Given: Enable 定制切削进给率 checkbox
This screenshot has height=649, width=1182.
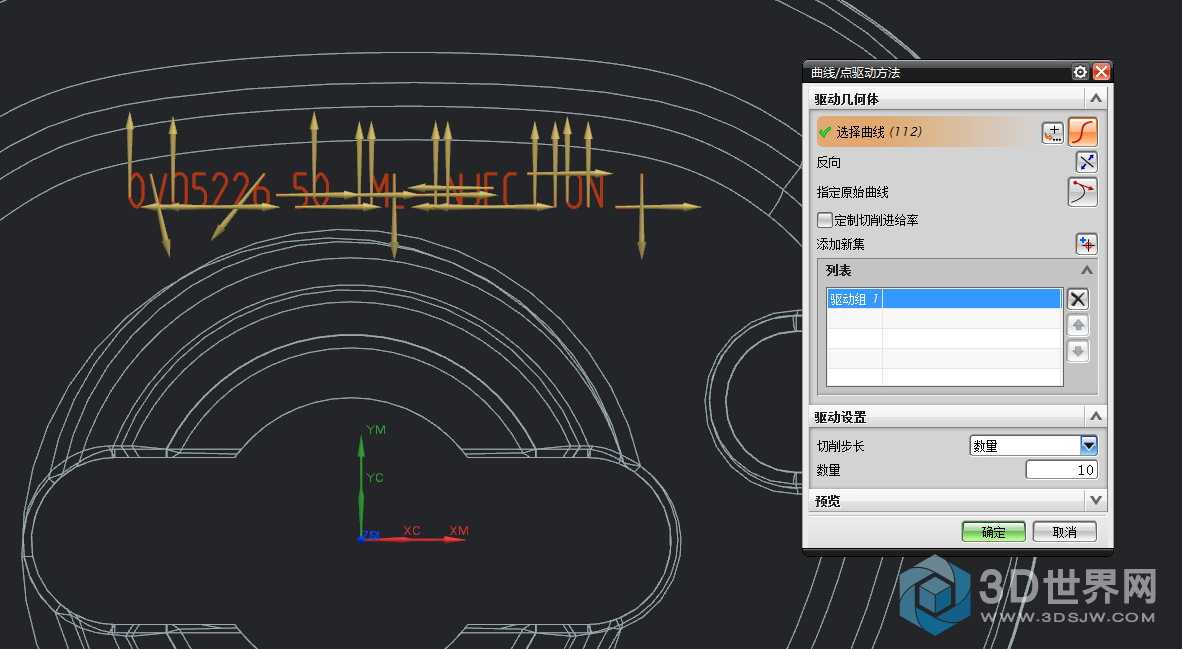Looking at the screenshot, I should point(825,220).
